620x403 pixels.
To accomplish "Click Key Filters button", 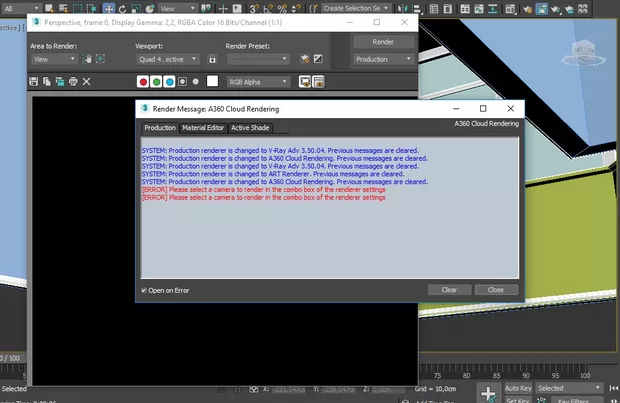I will click(577, 399).
